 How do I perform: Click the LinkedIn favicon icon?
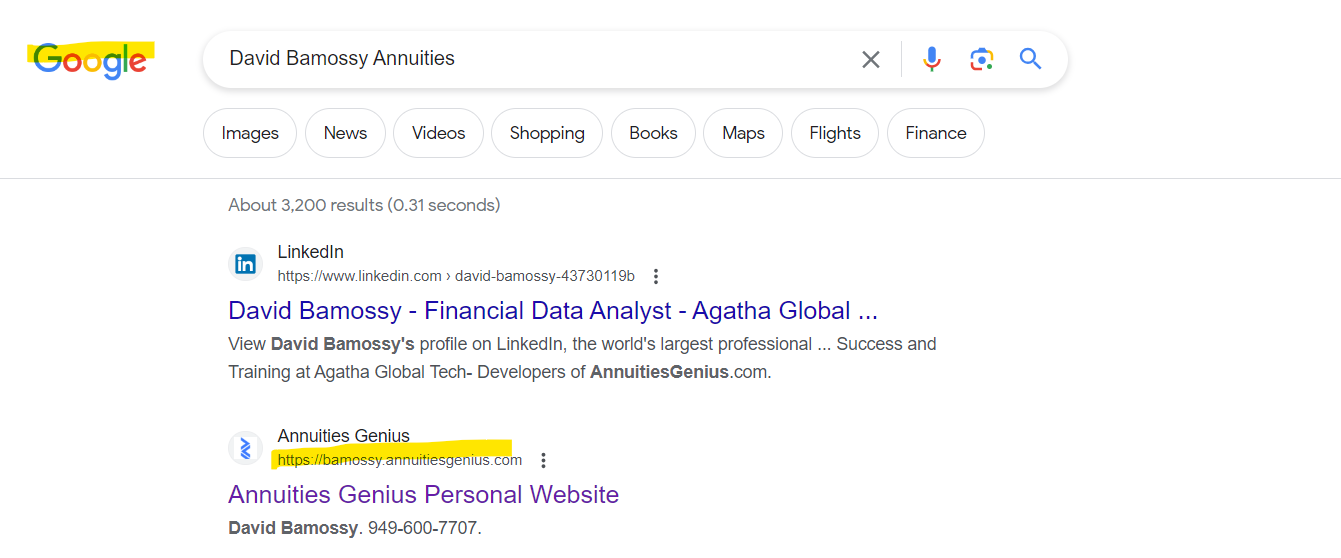point(245,264)
